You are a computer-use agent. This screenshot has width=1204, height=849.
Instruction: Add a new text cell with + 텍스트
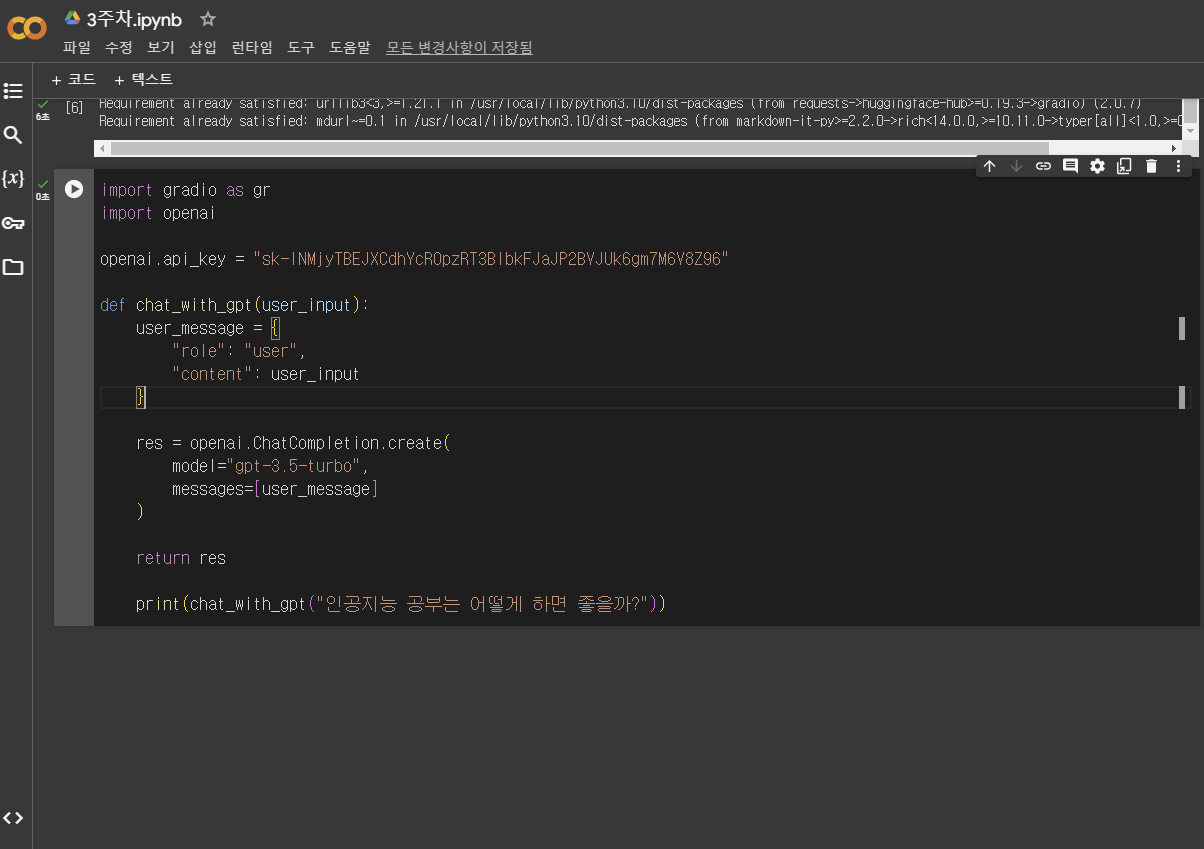[x=143, y=79]
